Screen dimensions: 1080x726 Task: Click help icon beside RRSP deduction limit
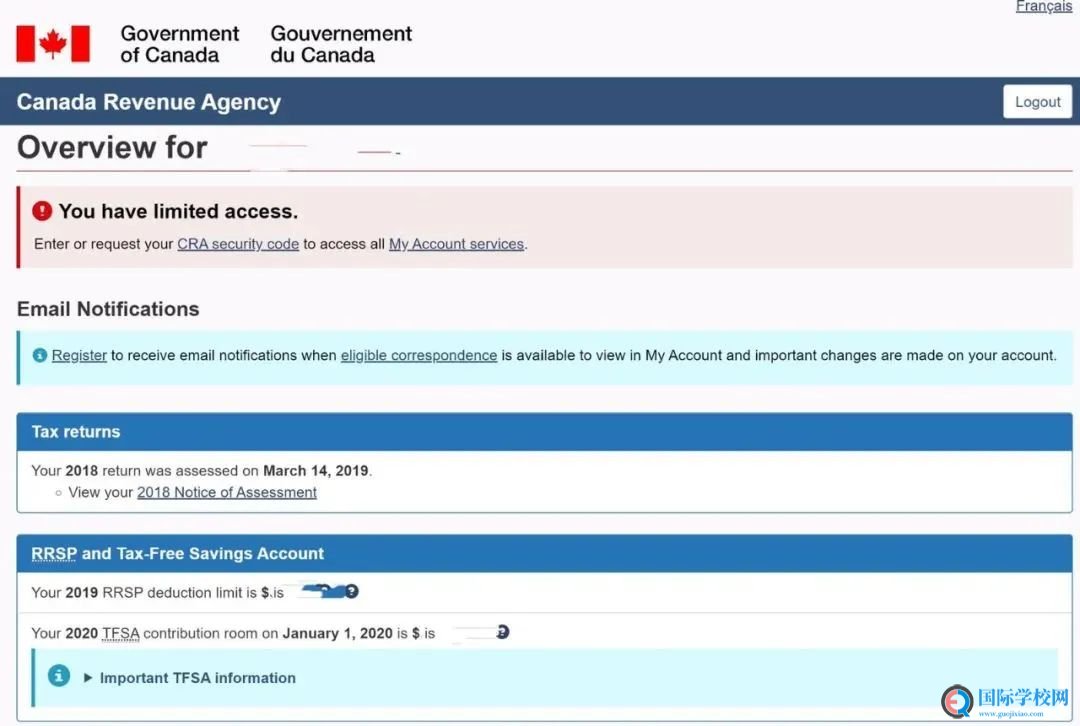click(x=351, y=592)
